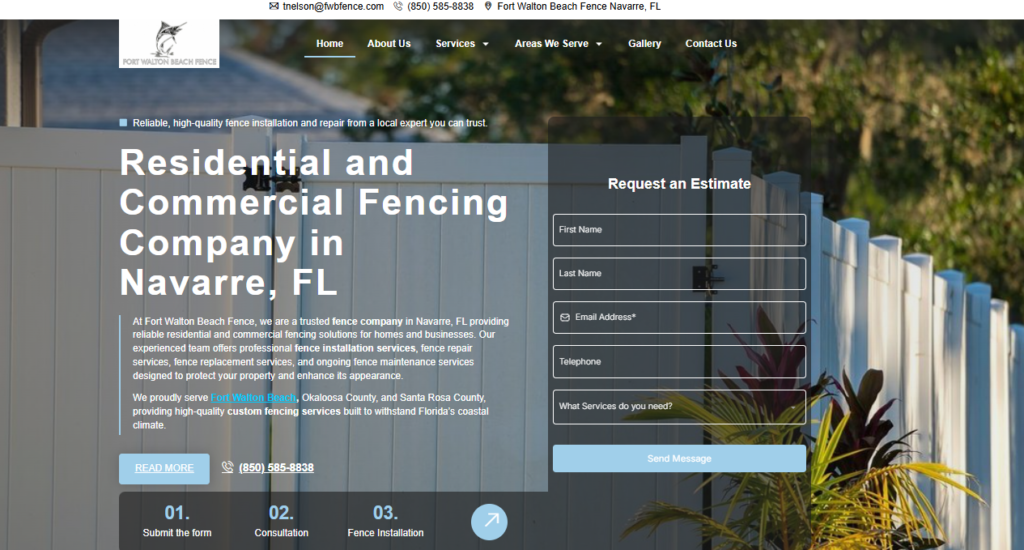Focus the Last Name field
Screen dimensions: 1024x550
pos(679,274)
